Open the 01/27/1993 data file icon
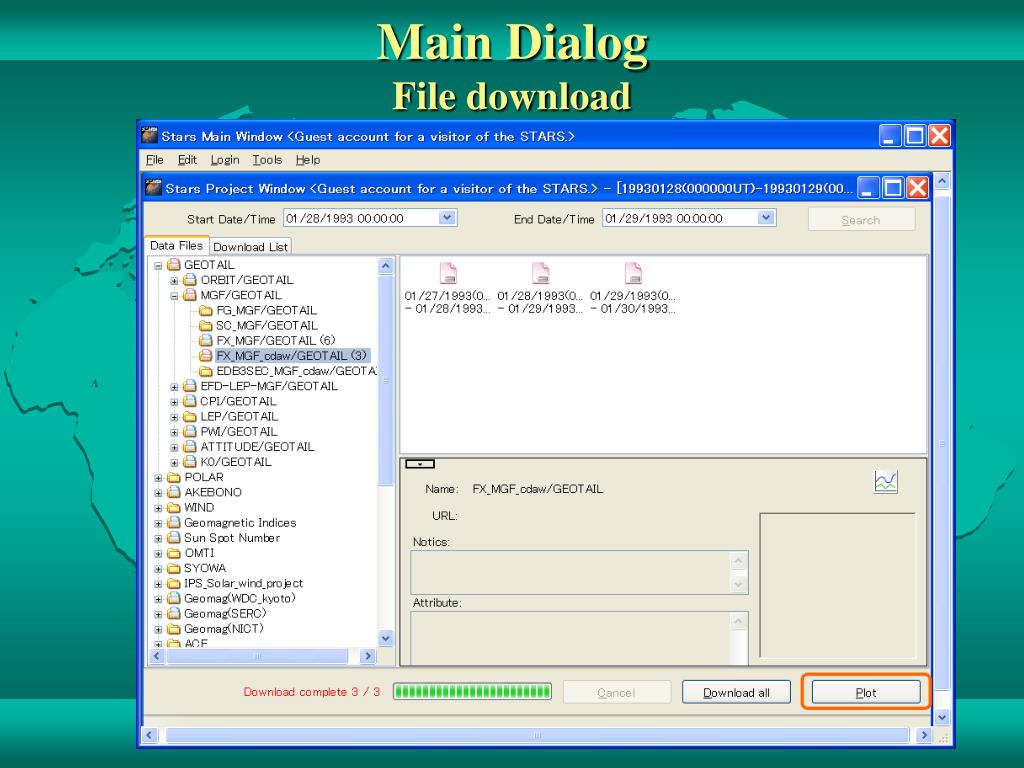This screenshot has width=1024, height=768. pos(448,273)
